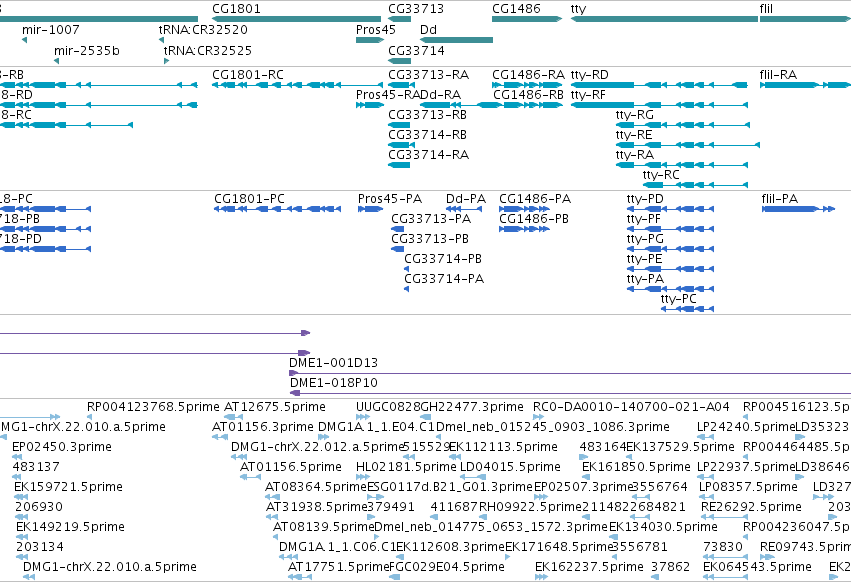This screenshot has width=851, height=582.
Task: Click the DME1-018P10 clone label
Action: (334, 383)
